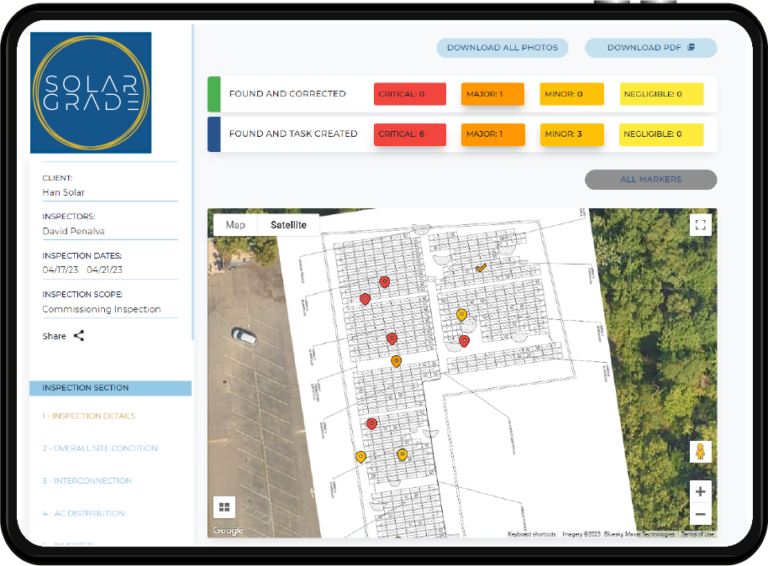768x566 pixels.
Task: Zoom in on the map
Action: point(700,491)
